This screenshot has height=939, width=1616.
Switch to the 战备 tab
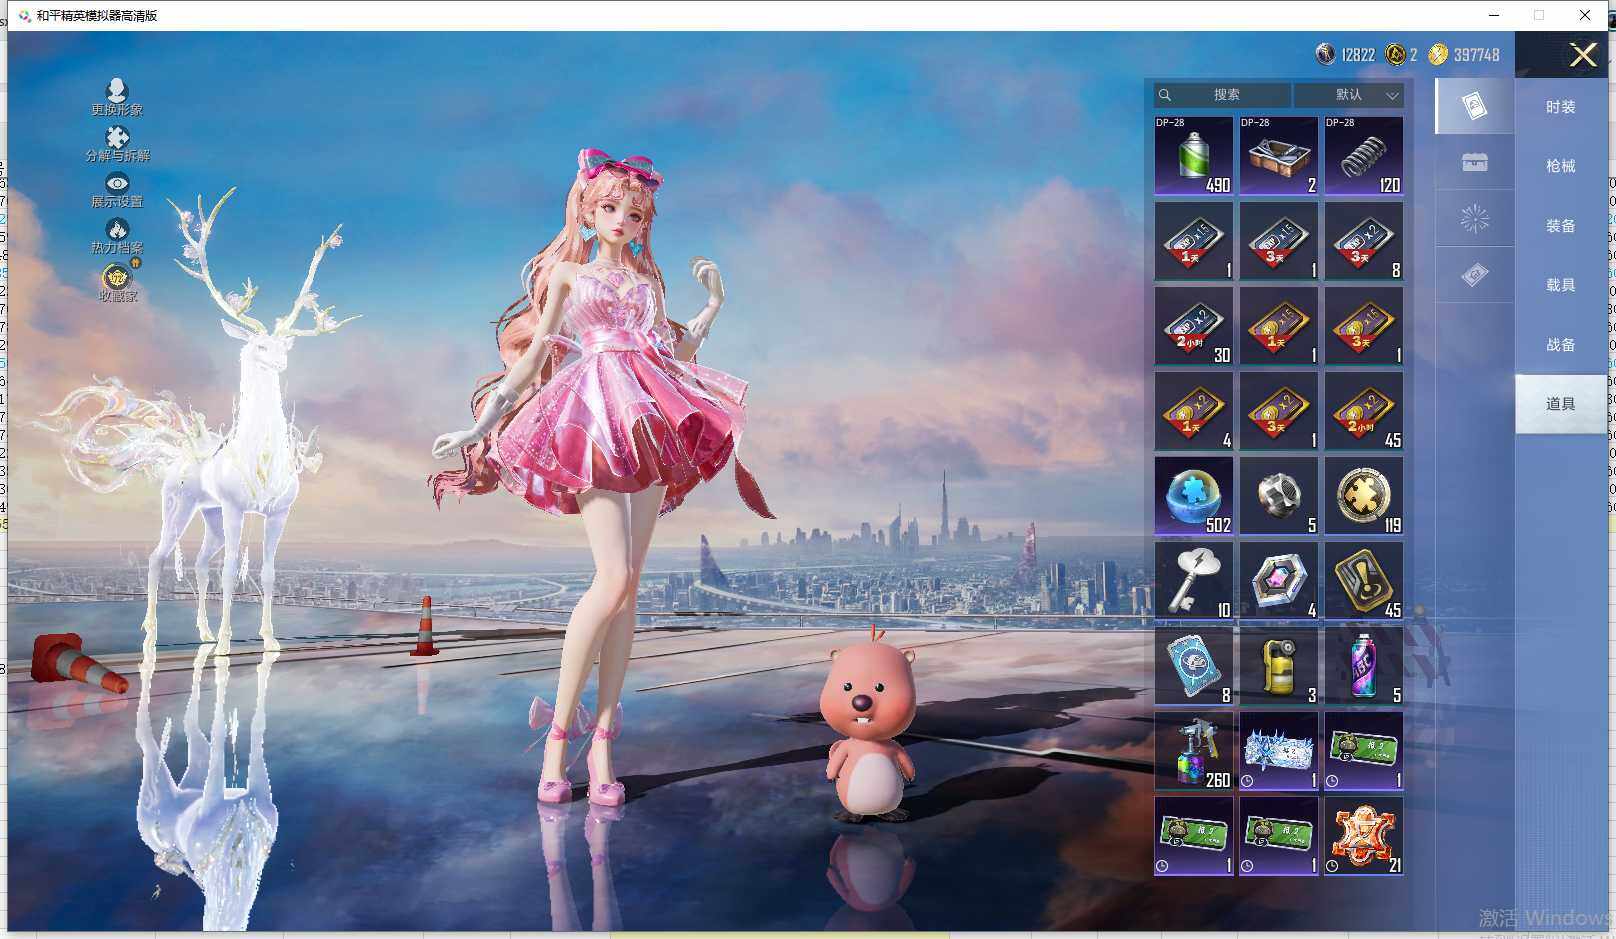(1561, 345)
